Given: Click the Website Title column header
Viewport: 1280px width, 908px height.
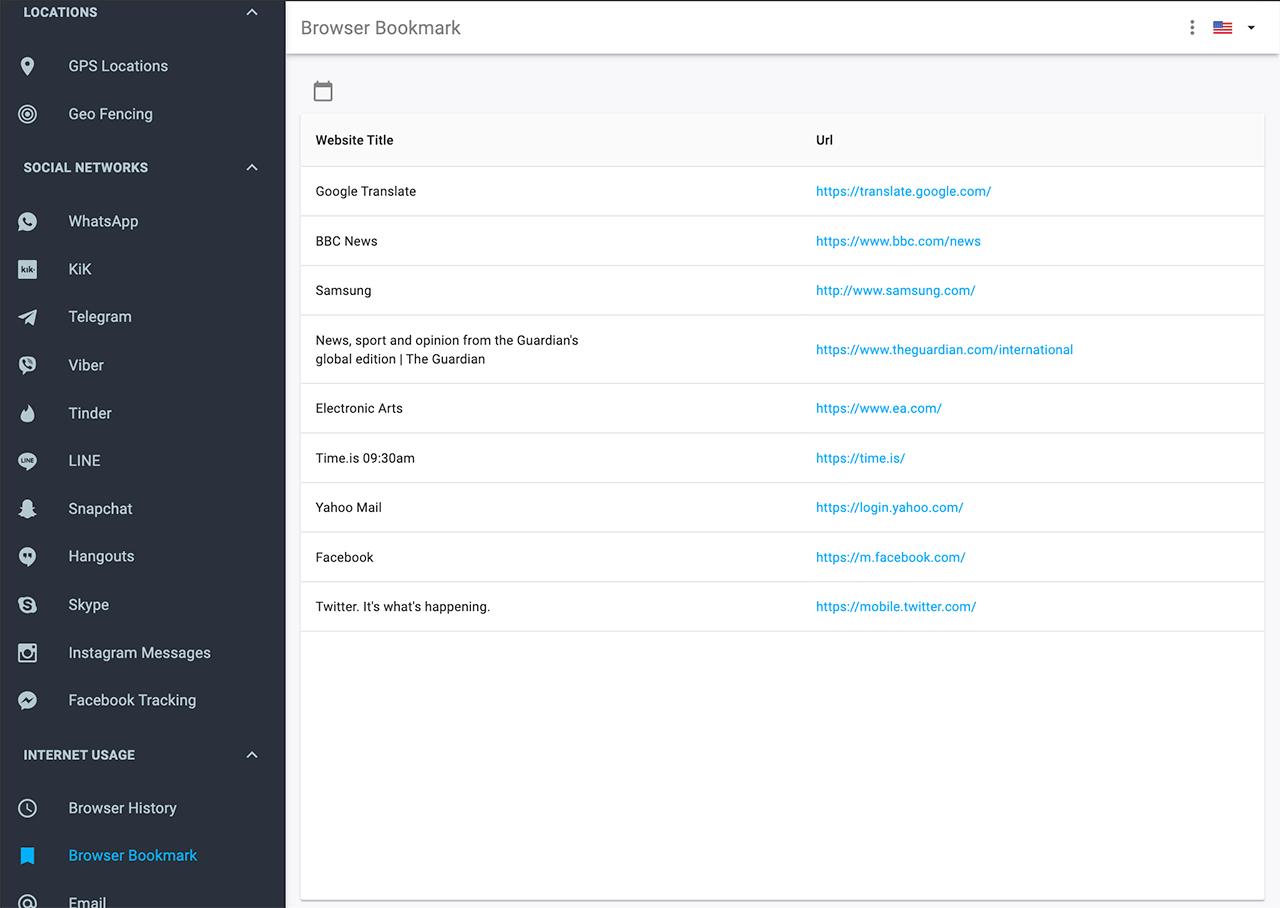Looking at the screenshot, I should coord(354,140).
